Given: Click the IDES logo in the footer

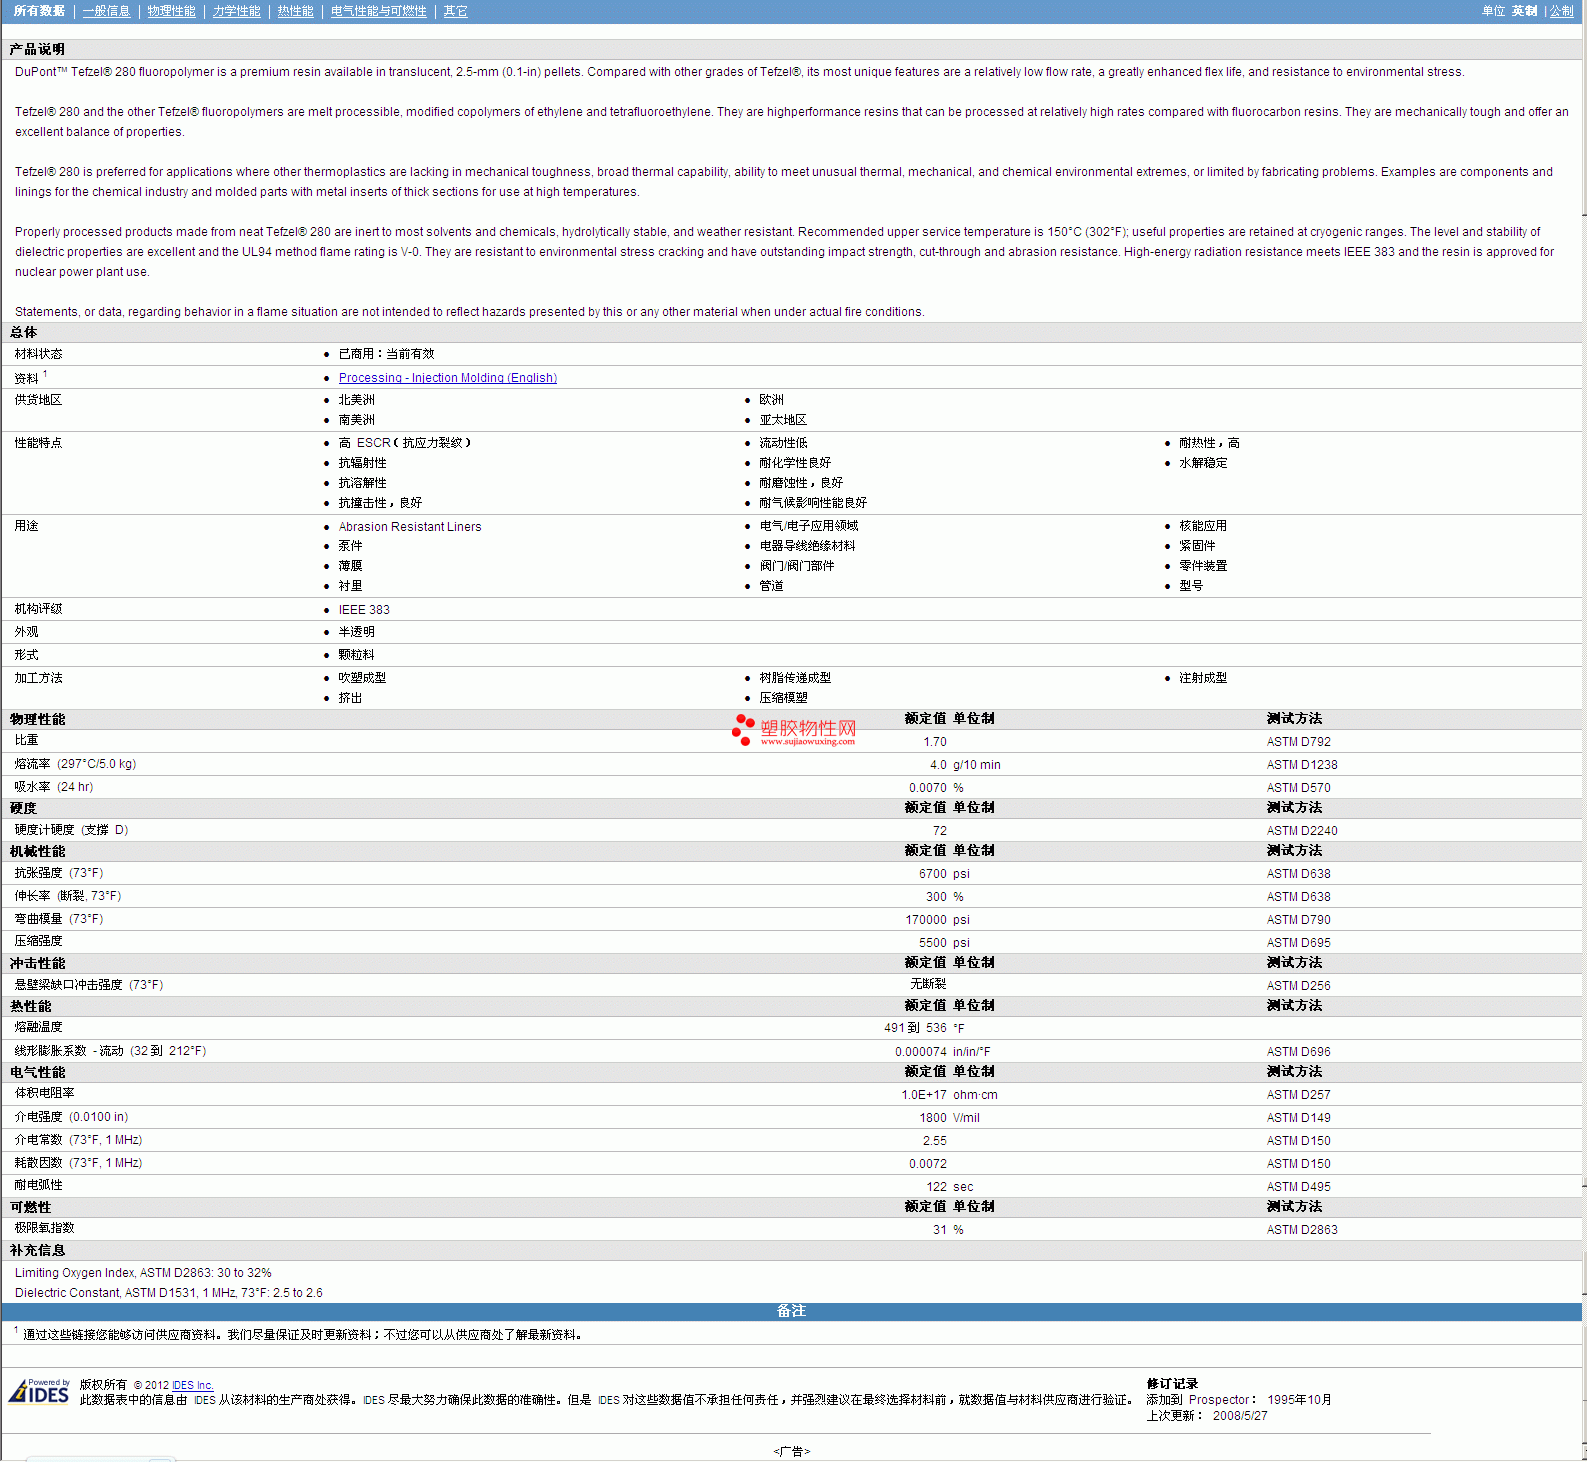Looking at the screenshot, I should (39, 1391).
